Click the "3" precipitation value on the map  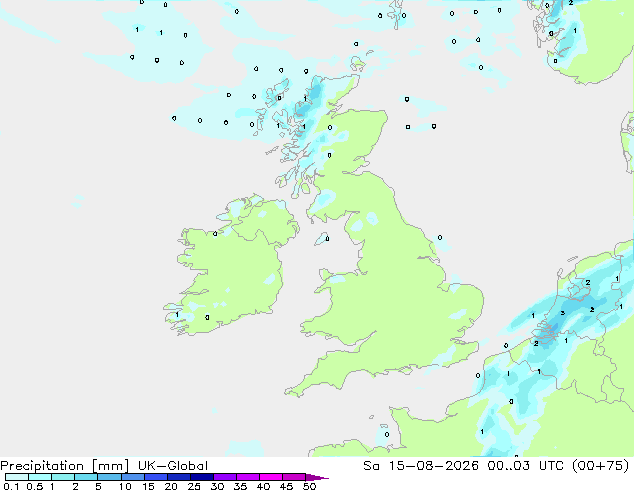coord(563,313)
